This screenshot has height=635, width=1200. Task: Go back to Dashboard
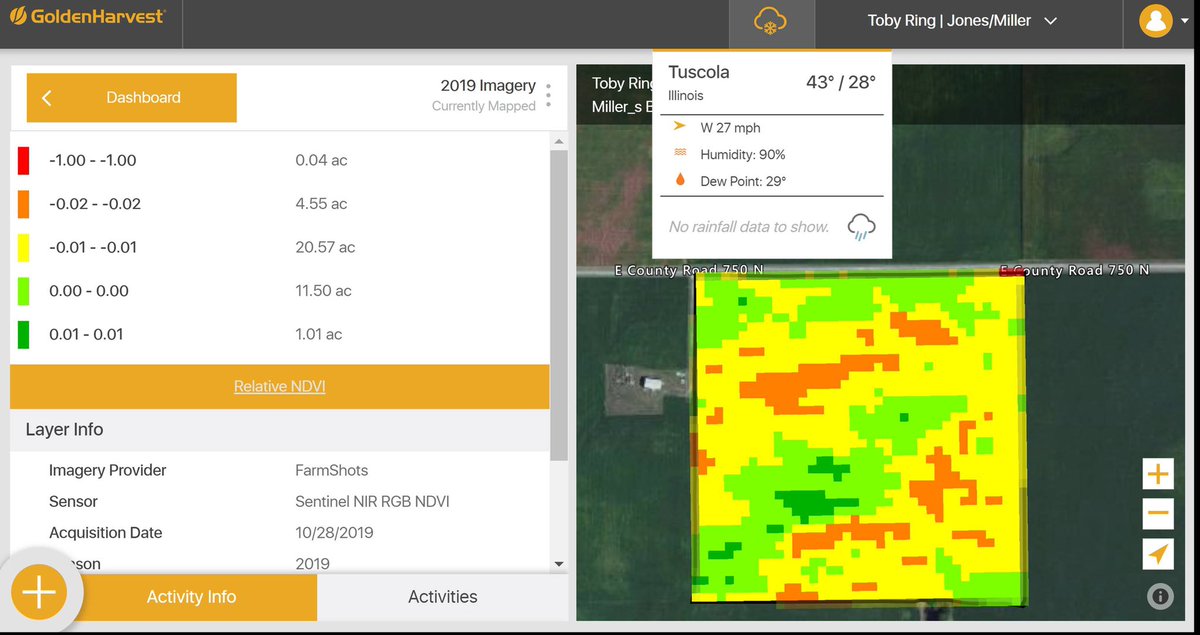point(131,98)
